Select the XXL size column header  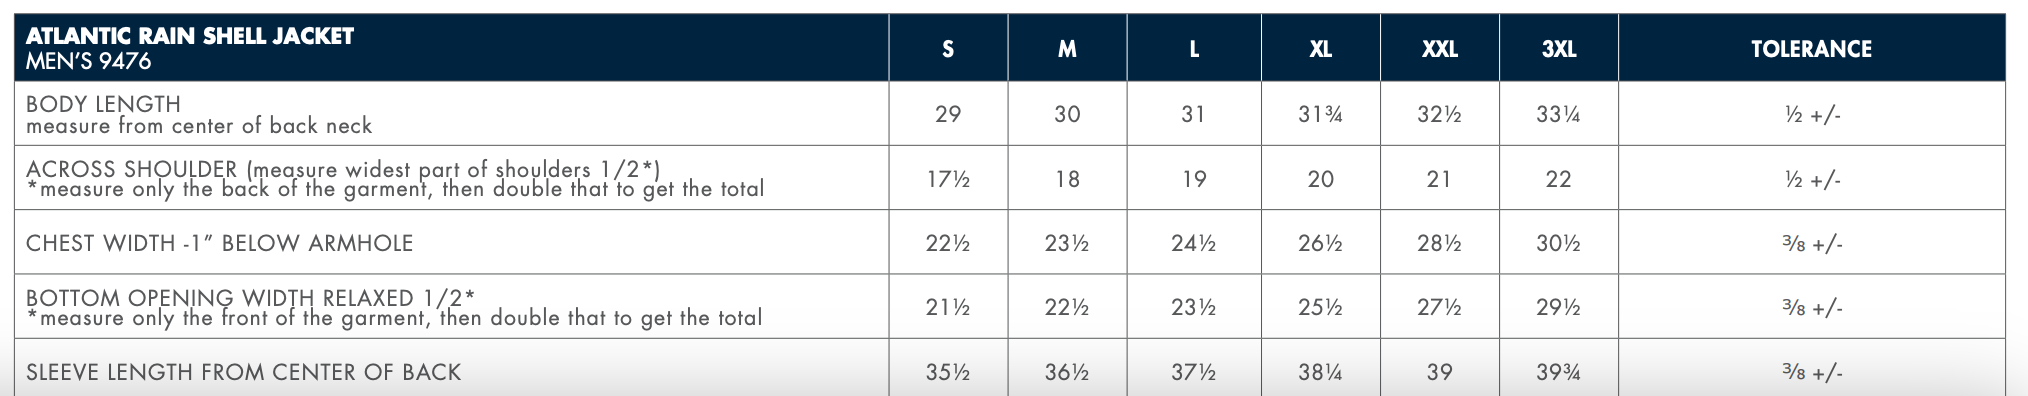pos(1440,49)
